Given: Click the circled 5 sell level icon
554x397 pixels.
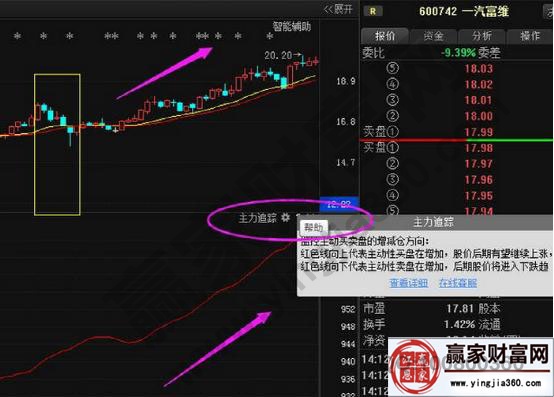Looking at the screenshot, I should click(x=393, y=68).
